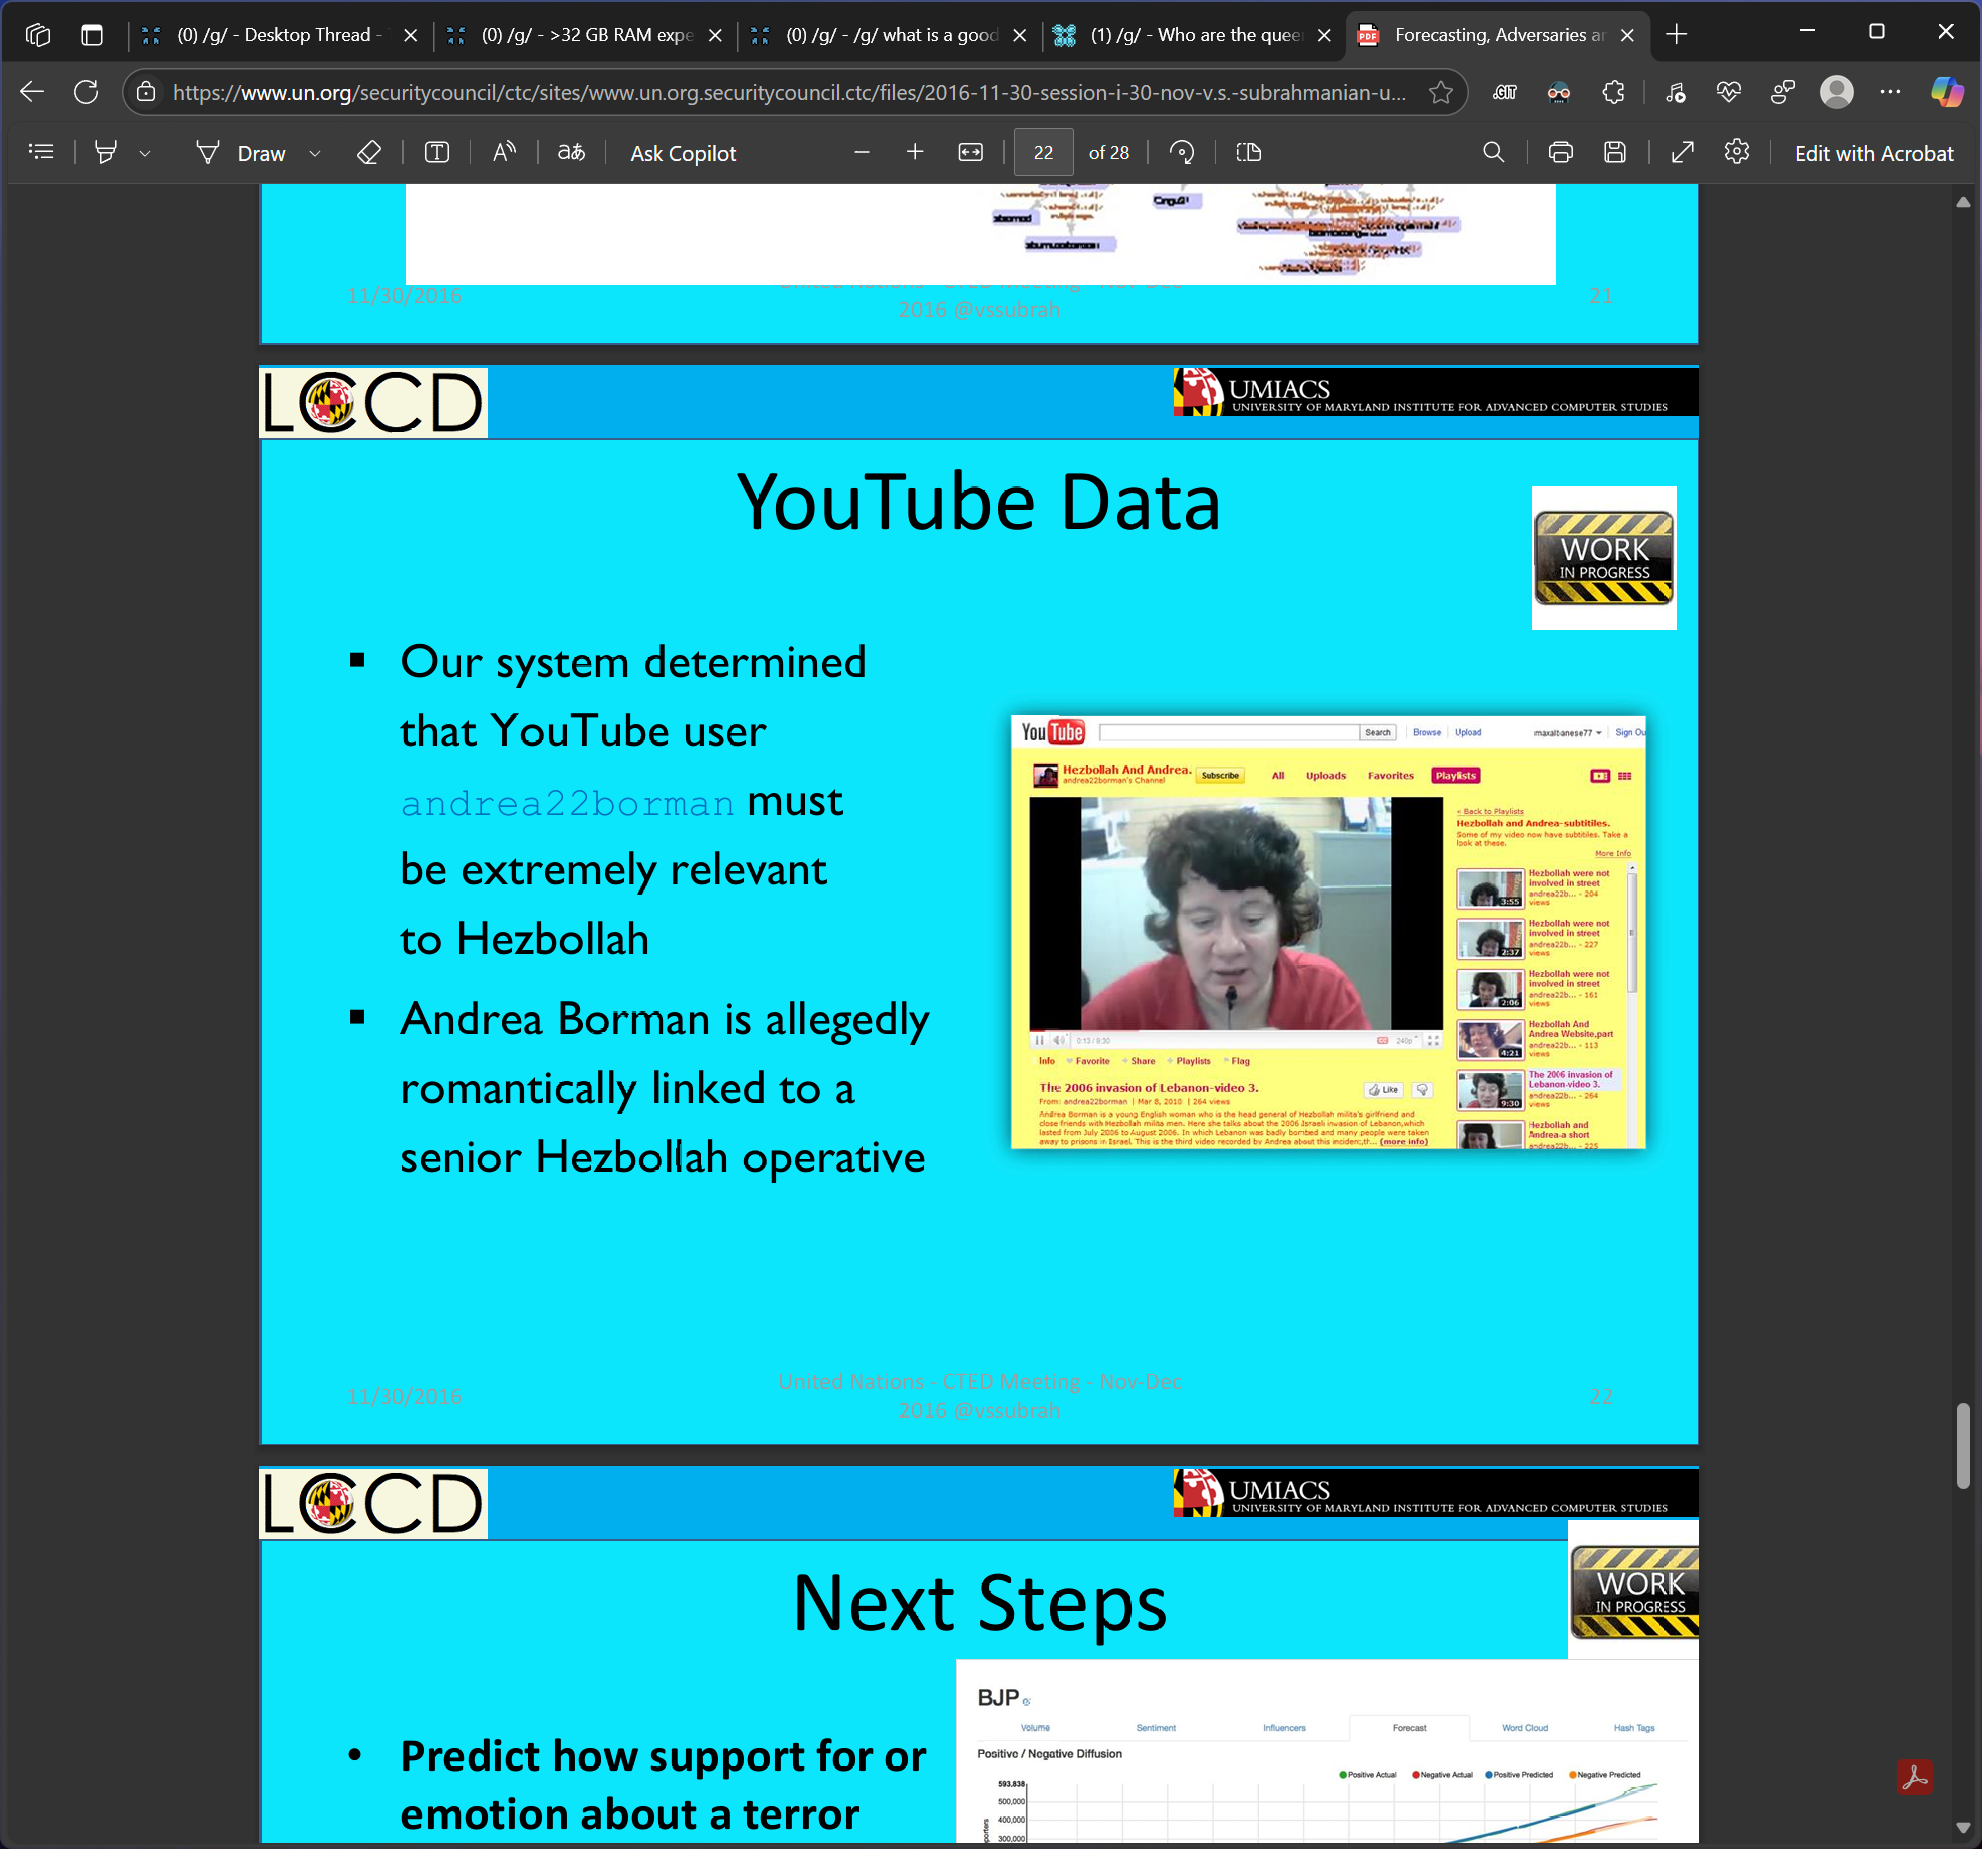Open the PDF table of contents icon
Image resolution: width=1982 pixels, height=1849 pixels.
click(41, 152)
